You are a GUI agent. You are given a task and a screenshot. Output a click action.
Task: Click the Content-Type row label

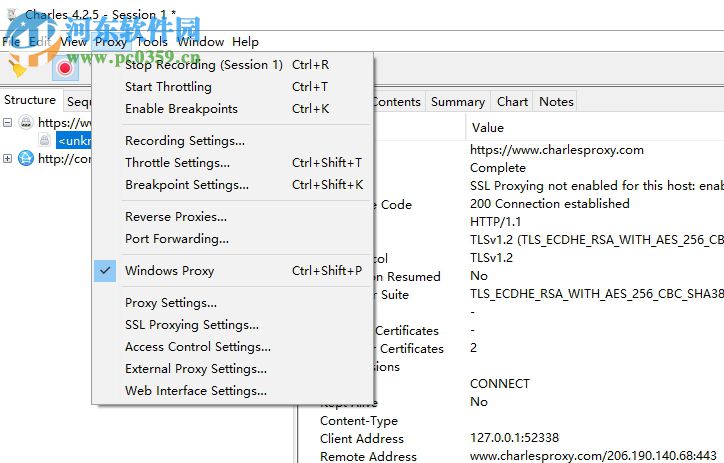(359, 421)
